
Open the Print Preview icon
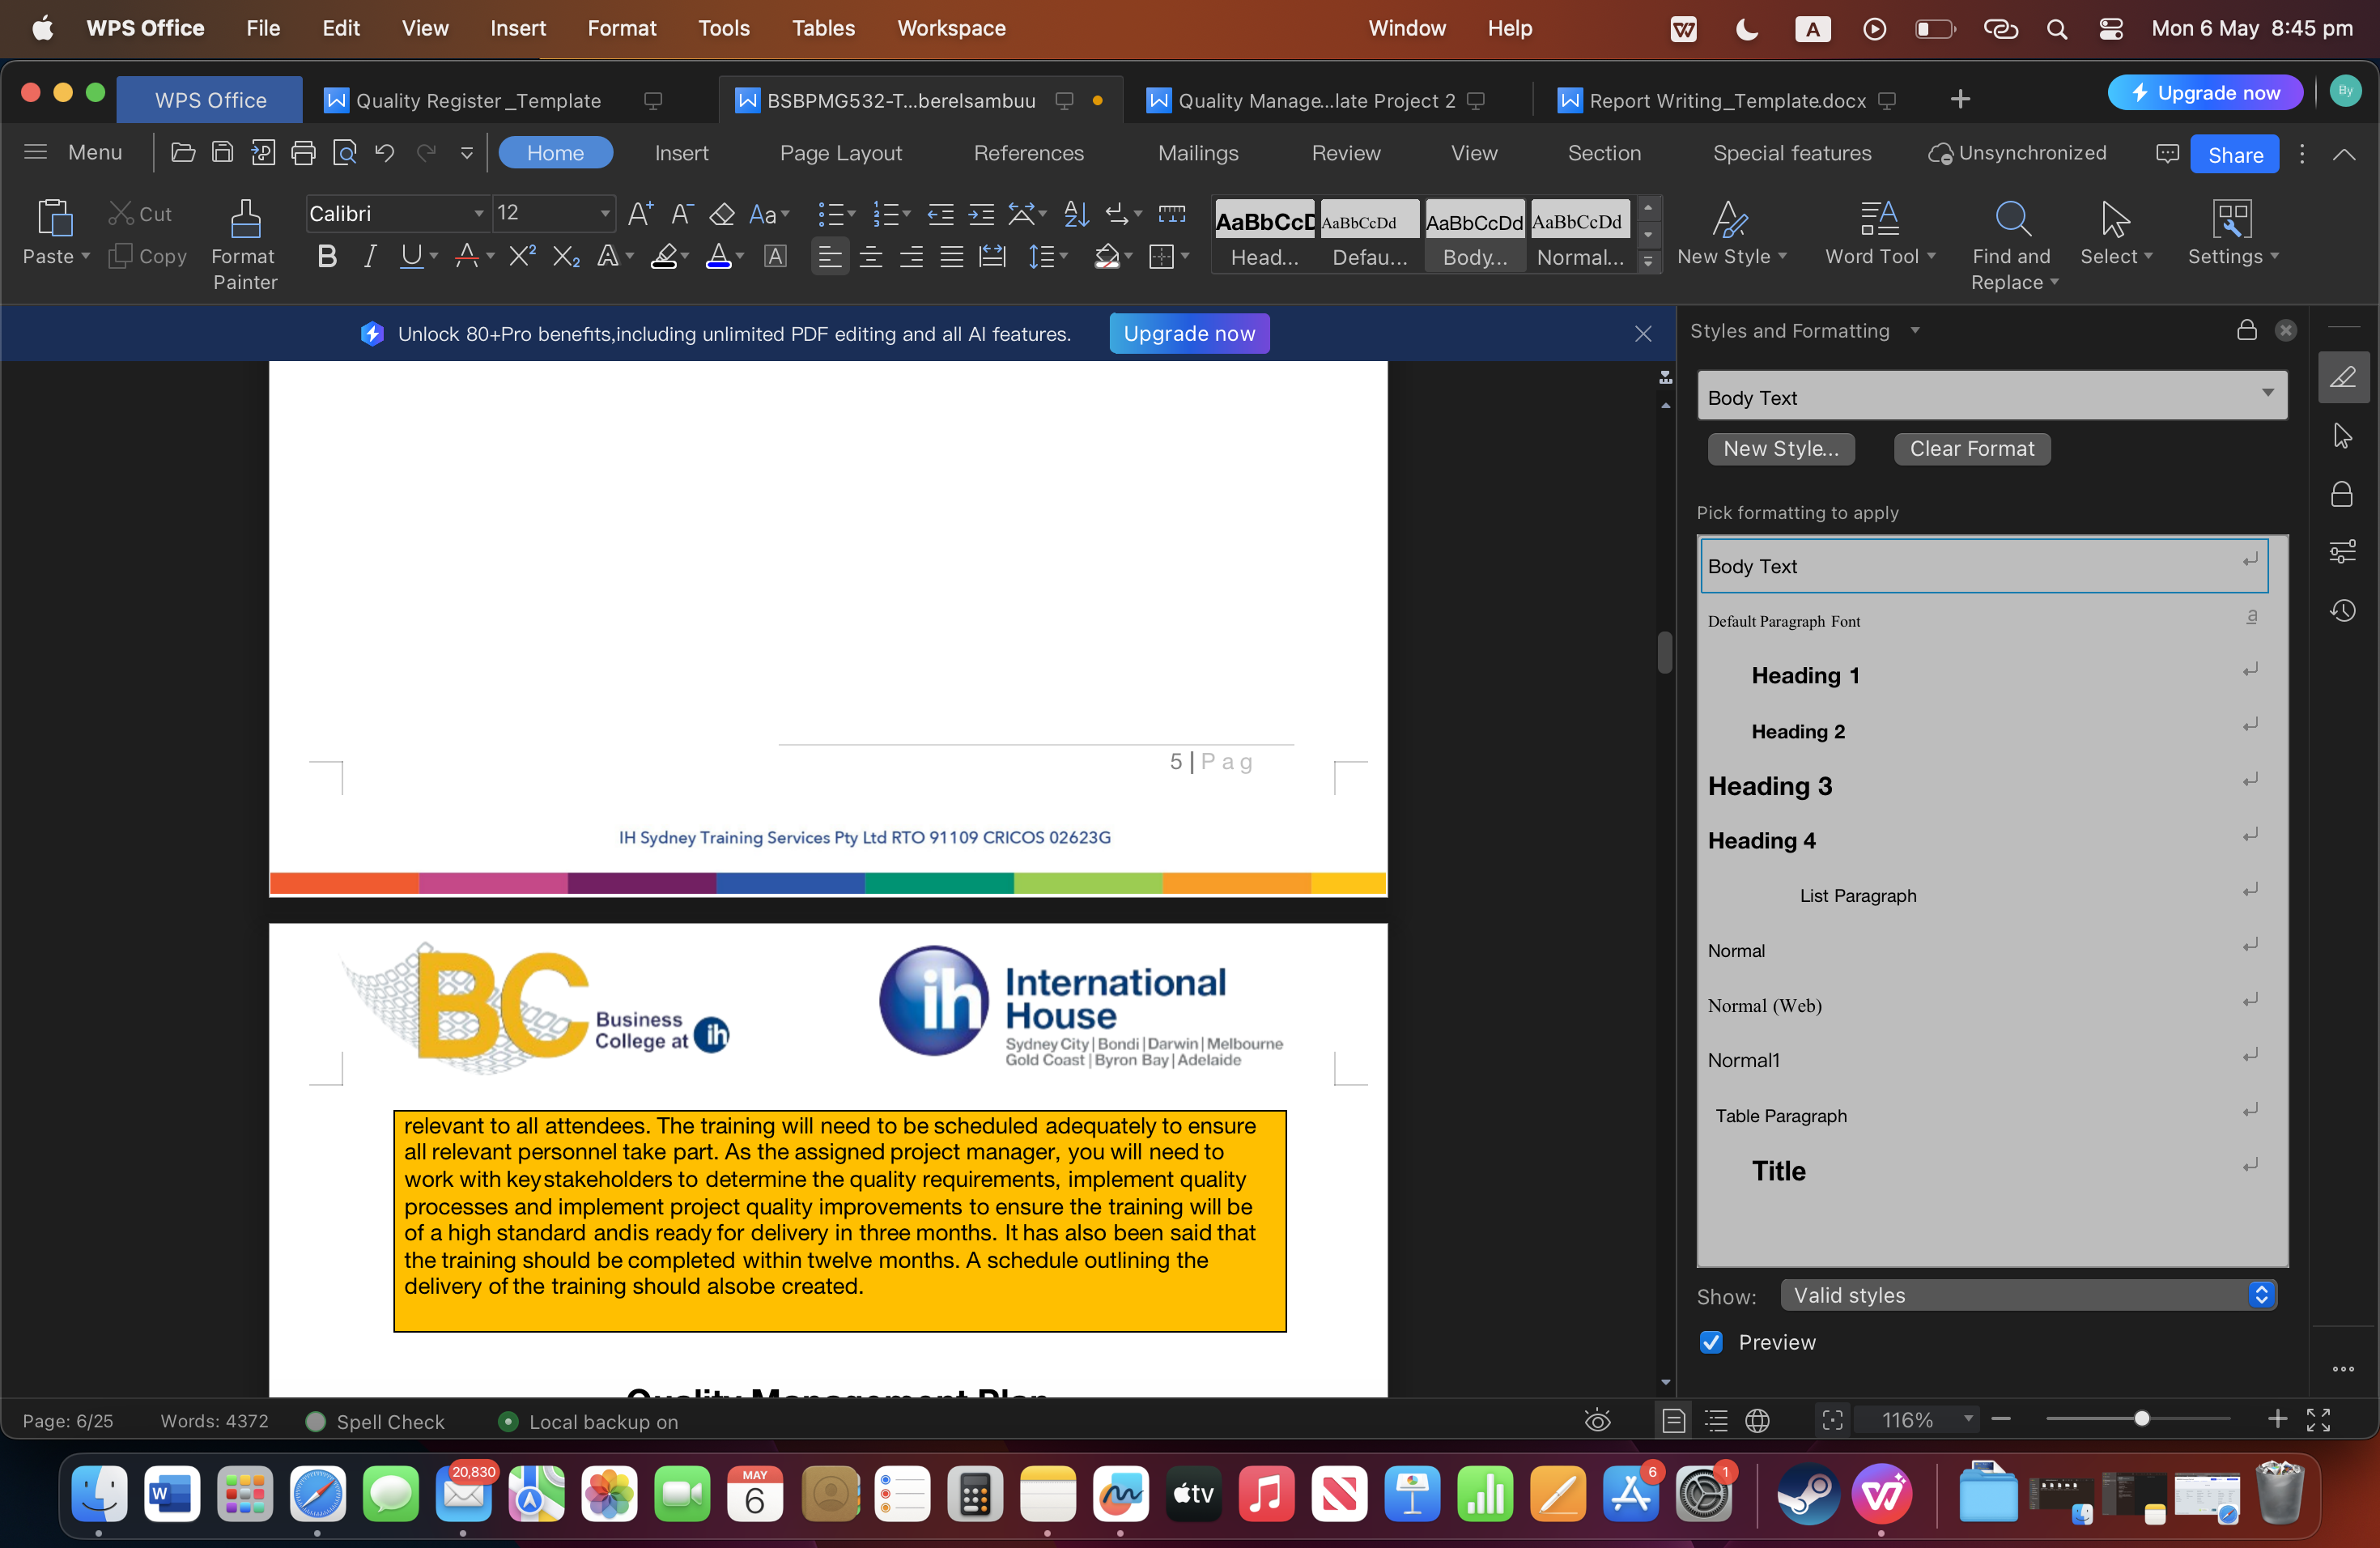click(x=345, y=152)
